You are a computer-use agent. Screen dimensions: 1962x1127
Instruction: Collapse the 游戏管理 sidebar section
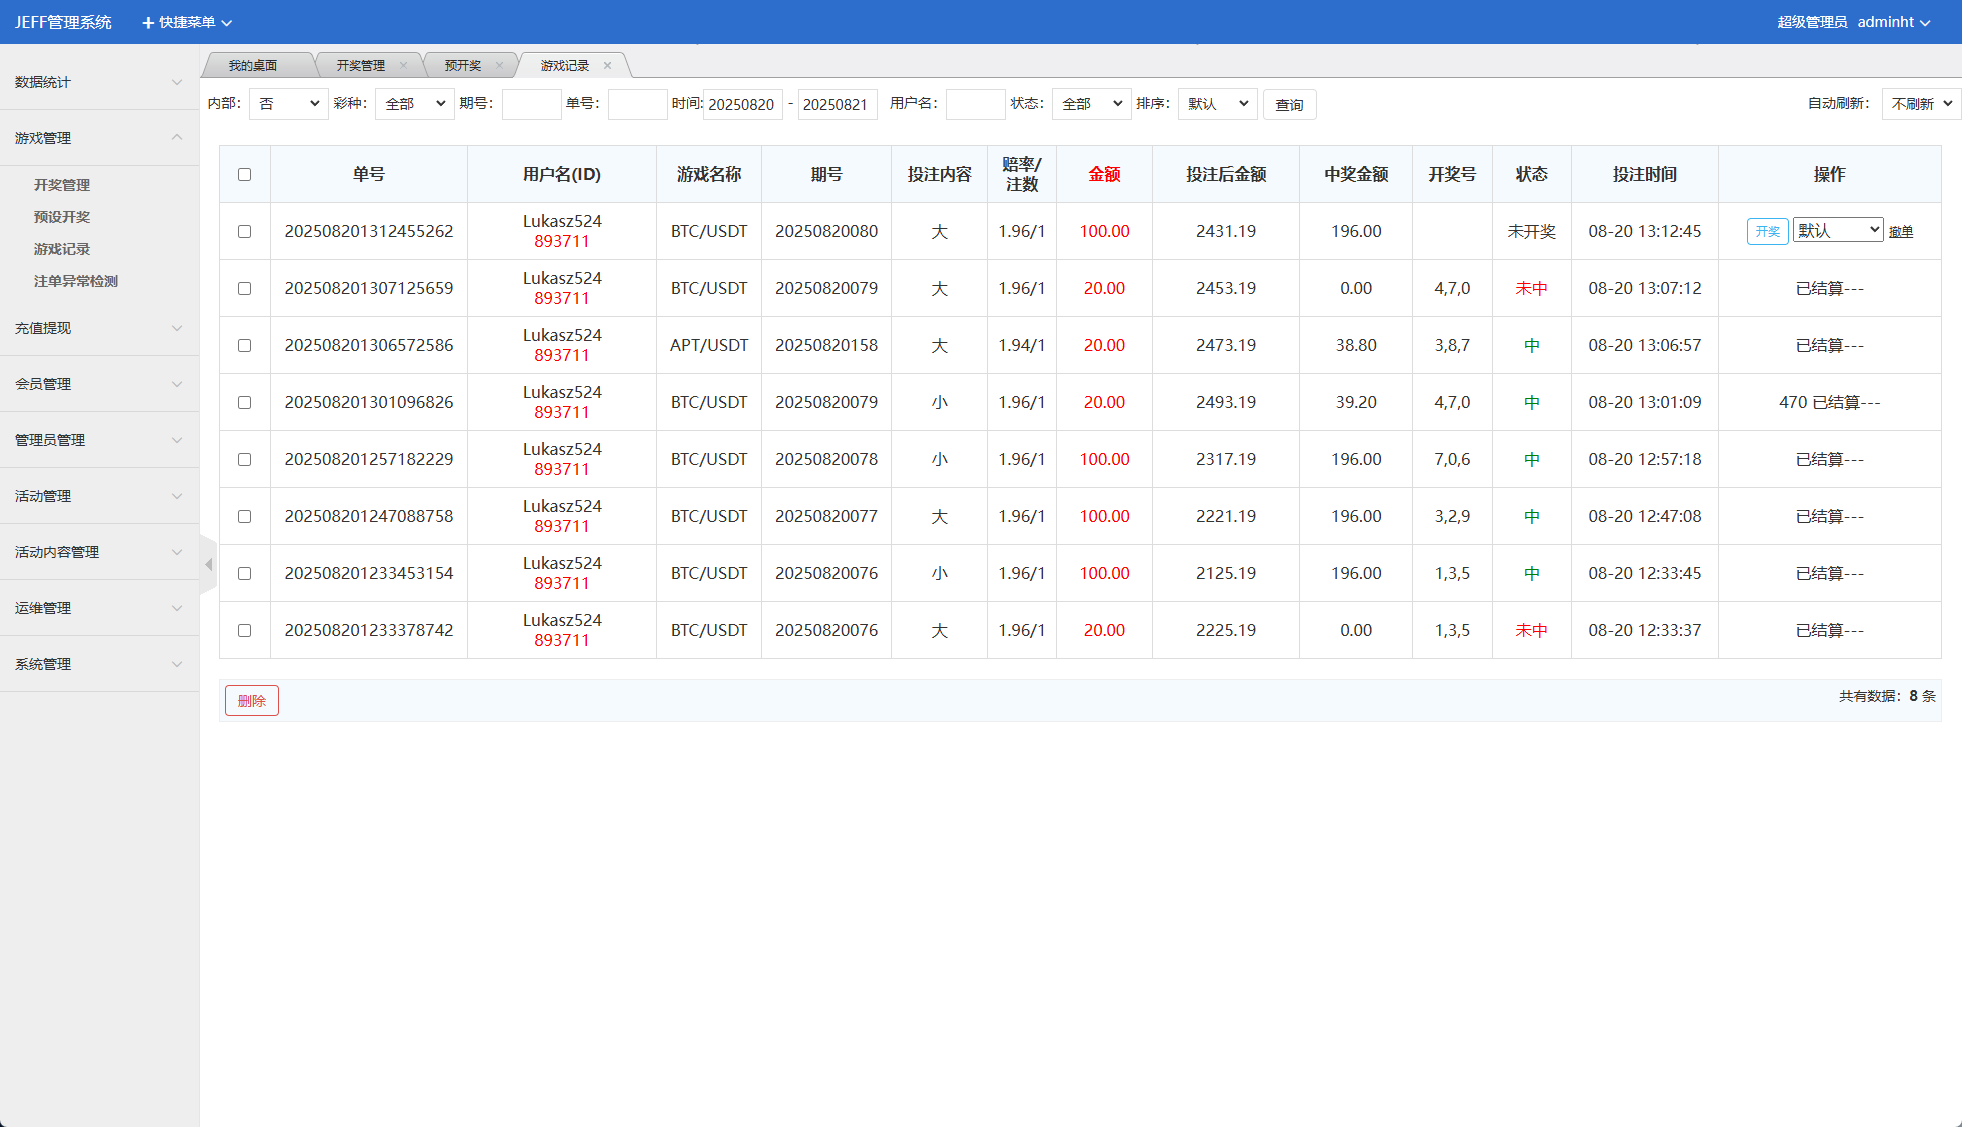coord(177,138)
